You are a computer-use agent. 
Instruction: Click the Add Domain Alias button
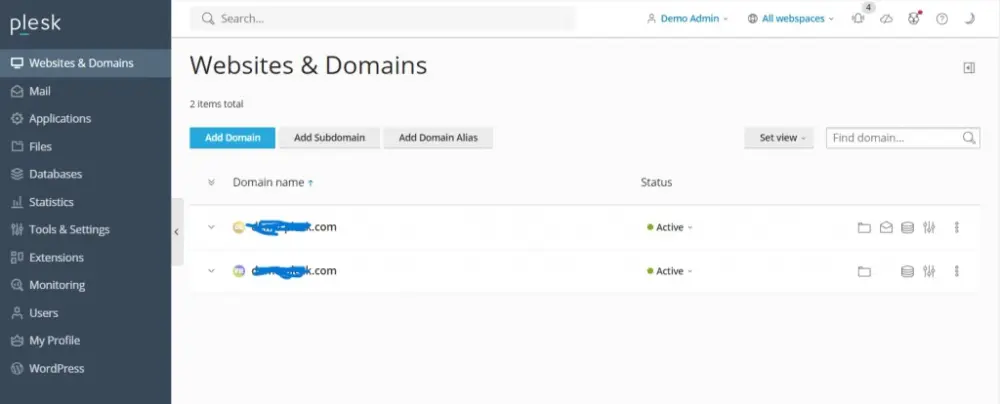pos(438,138)
